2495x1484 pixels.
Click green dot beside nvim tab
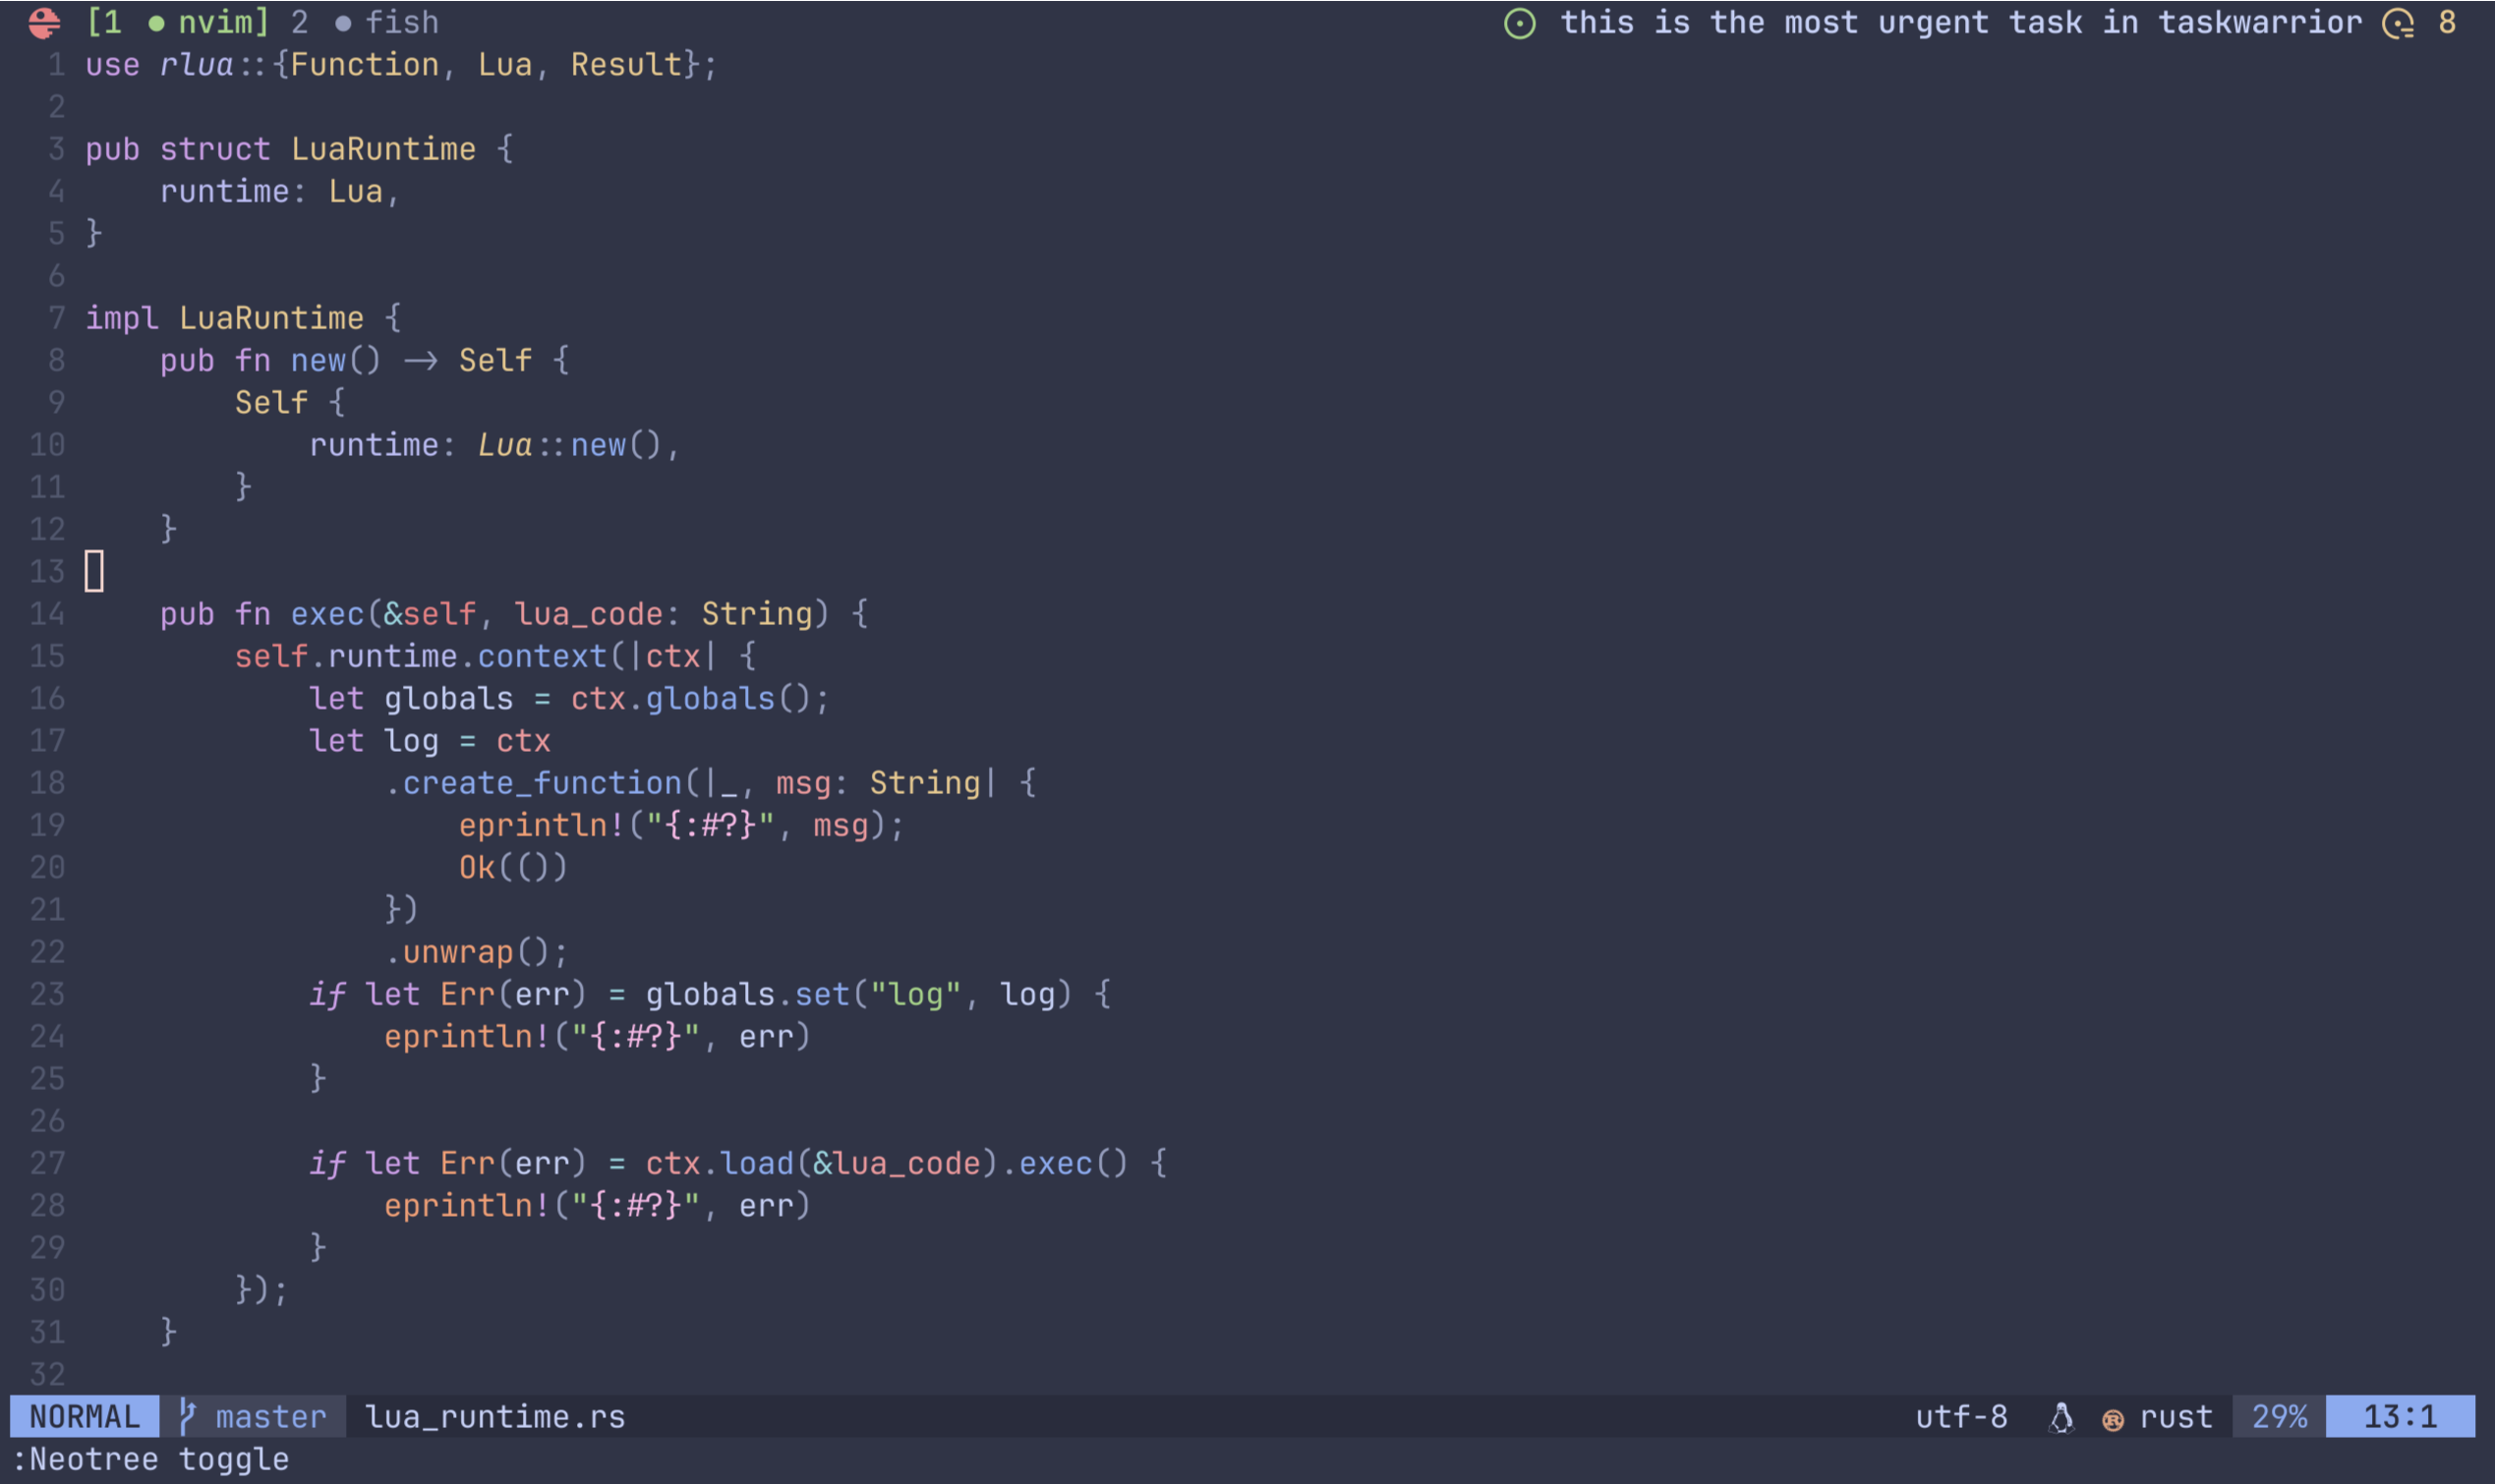pos(156,23)
